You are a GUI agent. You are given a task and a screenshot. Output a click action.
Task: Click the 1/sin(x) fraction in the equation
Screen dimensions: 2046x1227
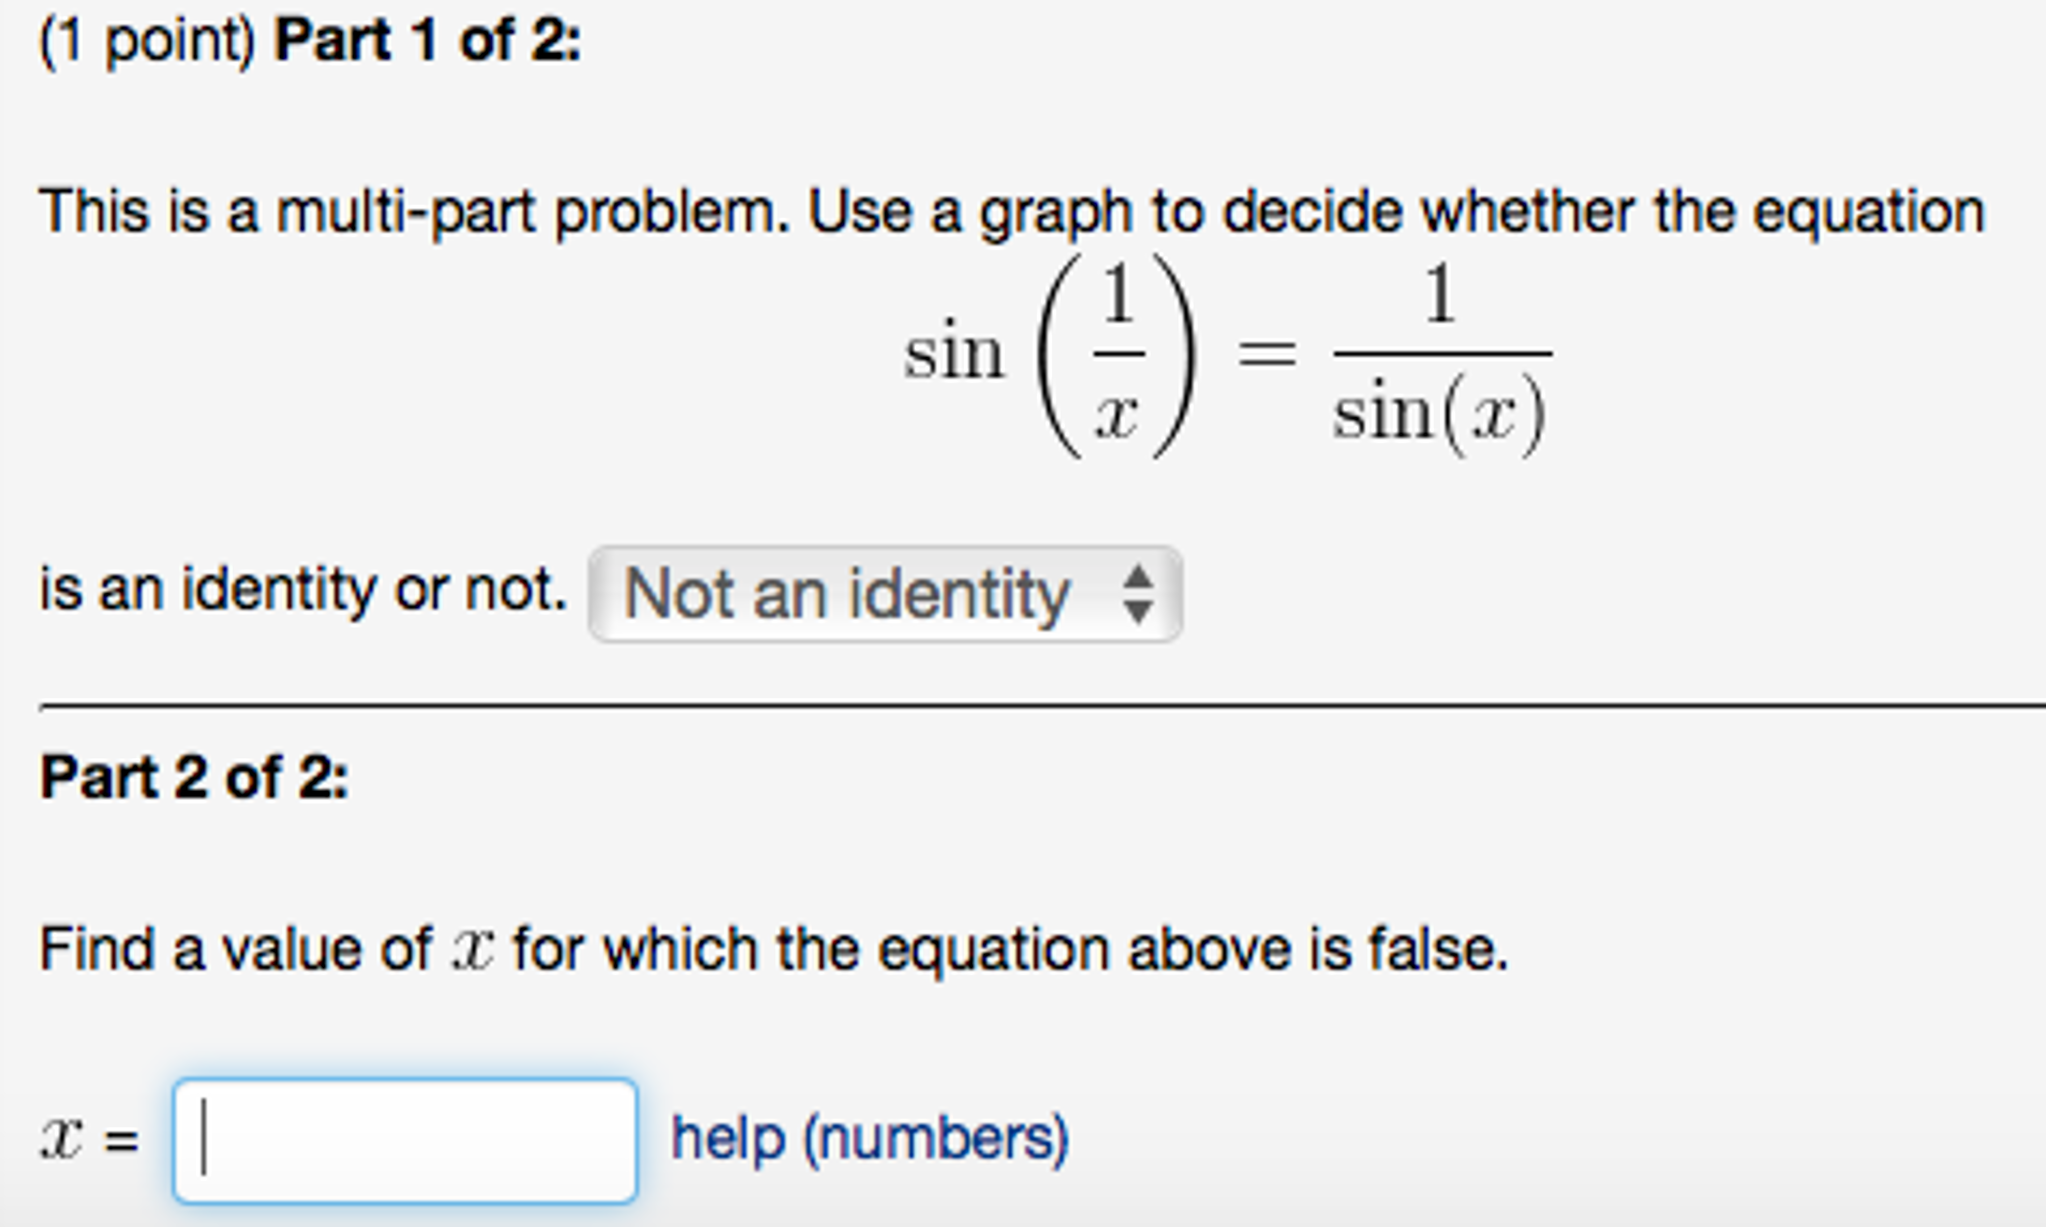click(x=1440, y=355)
